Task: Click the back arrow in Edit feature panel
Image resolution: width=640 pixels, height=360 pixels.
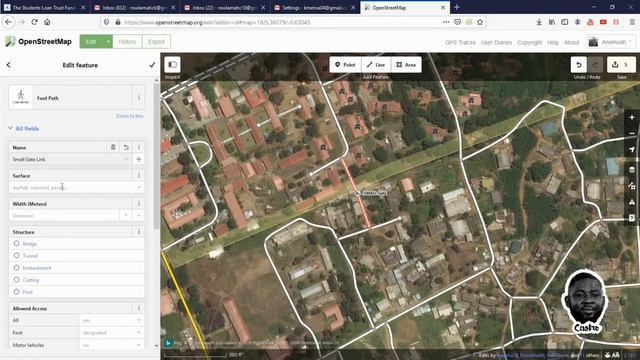Action: point(9,65)
